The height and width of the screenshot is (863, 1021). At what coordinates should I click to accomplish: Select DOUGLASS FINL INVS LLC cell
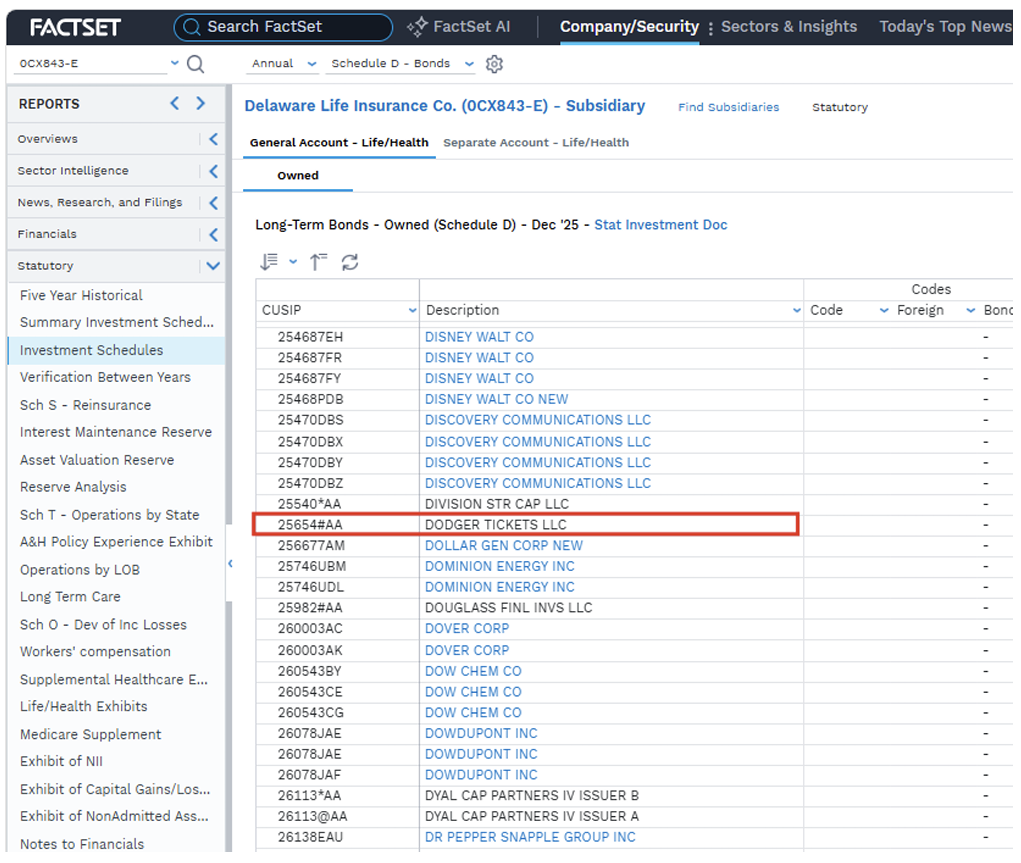click(x=610, y=608)
